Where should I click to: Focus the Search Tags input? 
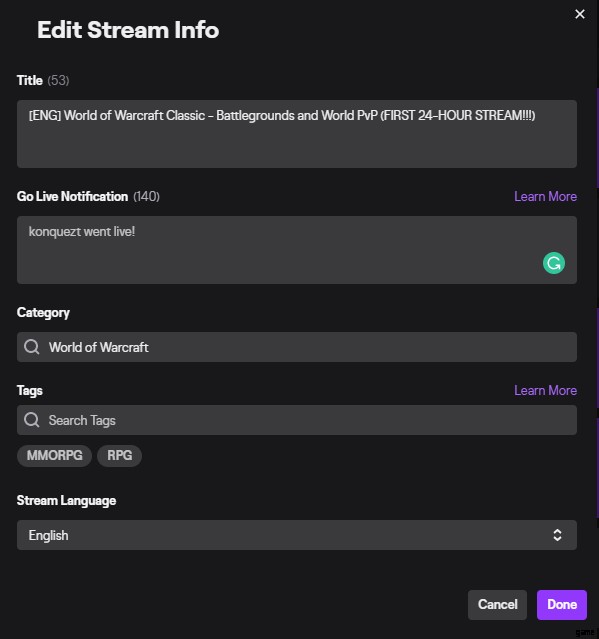(x=297, y=420)
